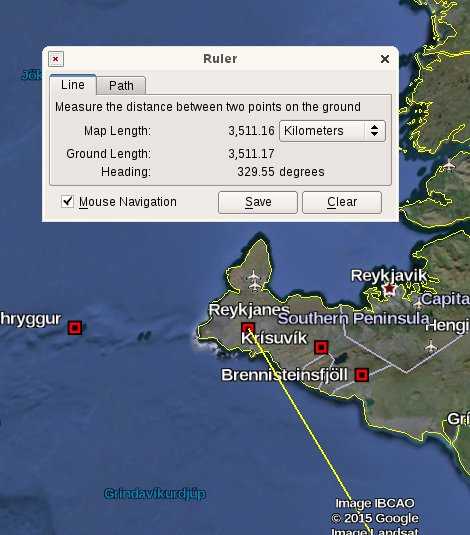This screenshot has height=535, width=470.
Task: Switch to the Path tab
Action: click(121, 85)
